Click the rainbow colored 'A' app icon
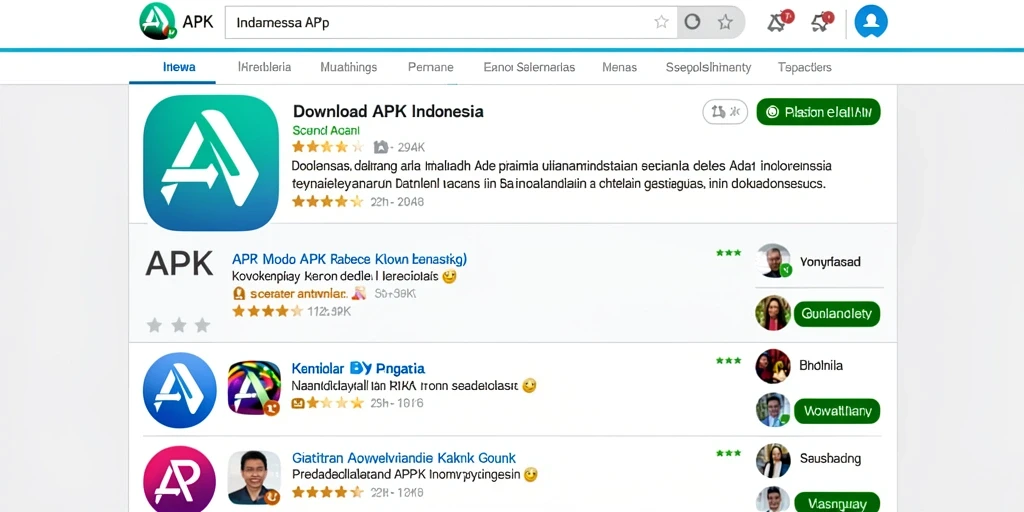This screenshot has width=1024, height=512. click(254, 388)
